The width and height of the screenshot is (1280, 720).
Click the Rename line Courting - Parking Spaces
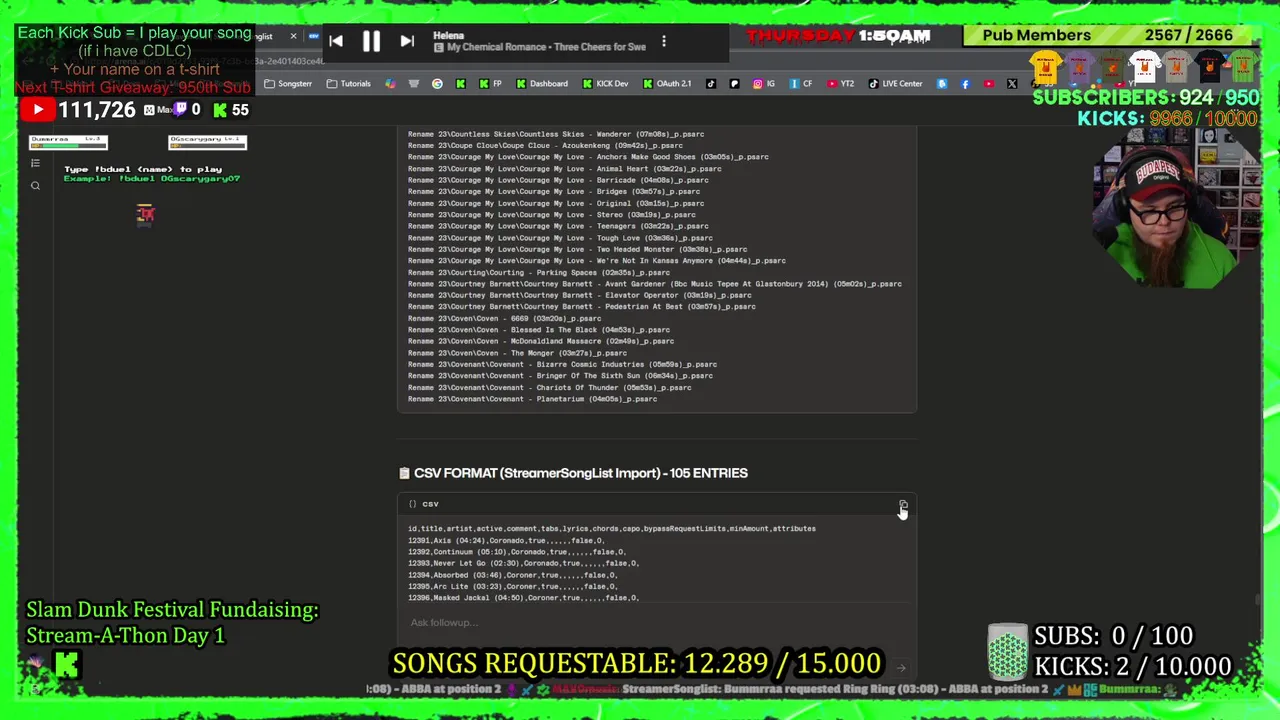[539, 272]
